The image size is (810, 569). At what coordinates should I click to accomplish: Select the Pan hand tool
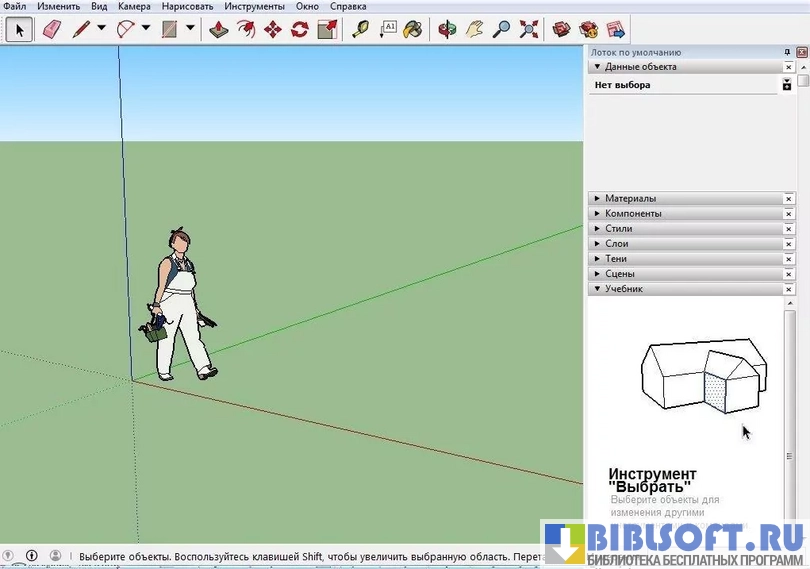(475, 29)
